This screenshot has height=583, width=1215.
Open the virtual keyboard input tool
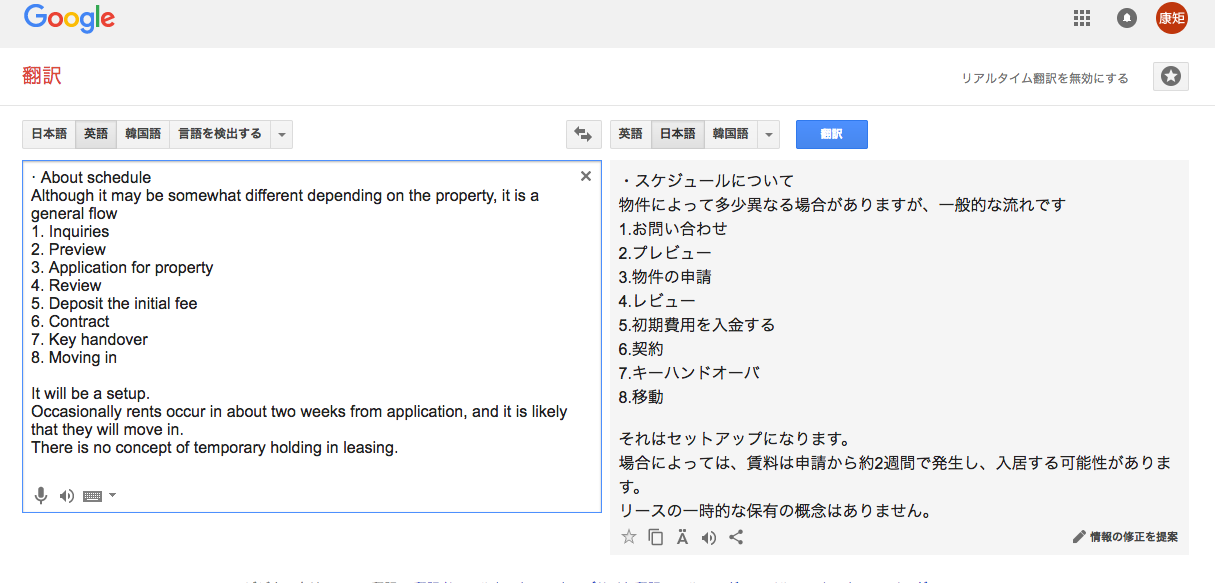(93, 495)
